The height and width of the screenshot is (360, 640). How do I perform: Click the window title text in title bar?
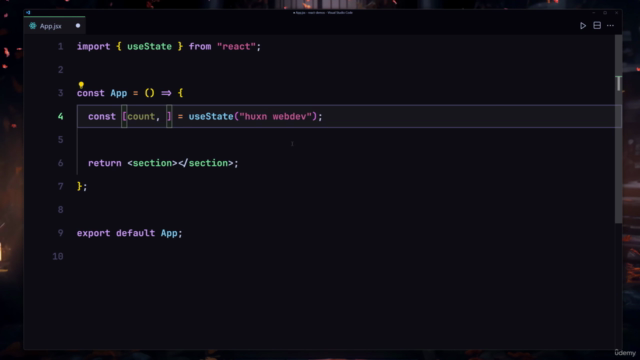click(323, 13)
